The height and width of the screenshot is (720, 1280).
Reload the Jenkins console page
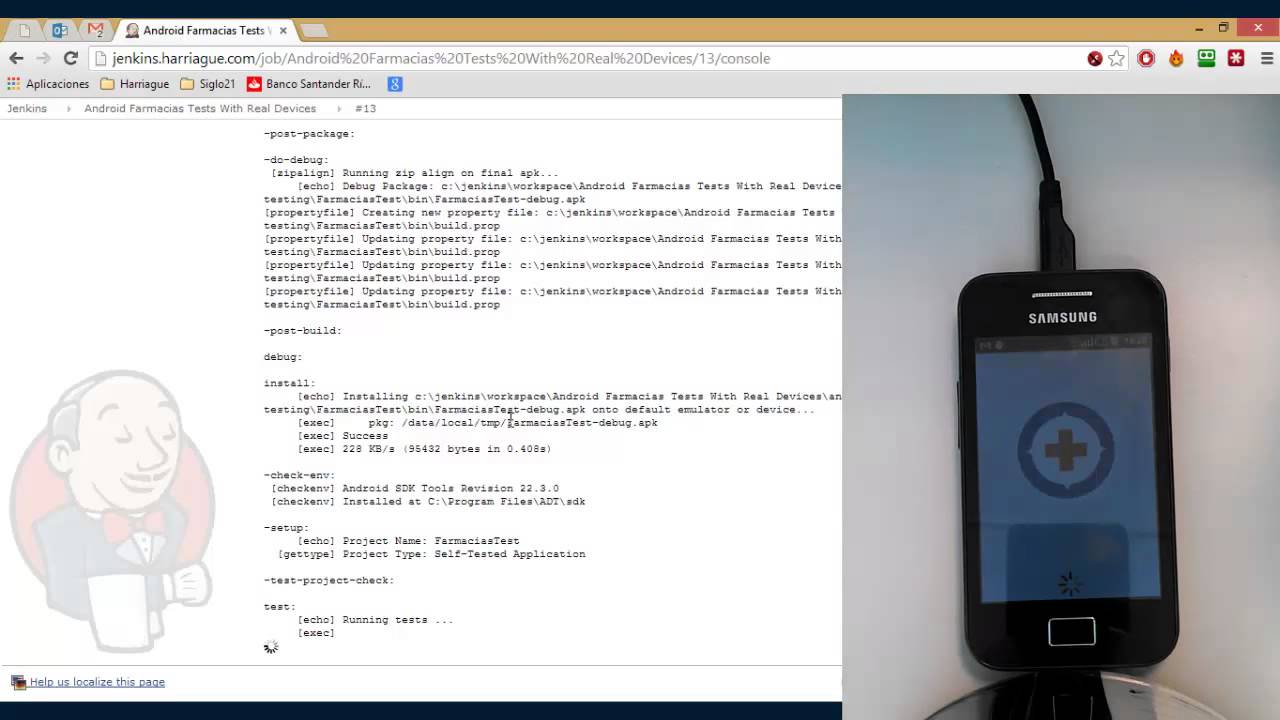(70, 58)
